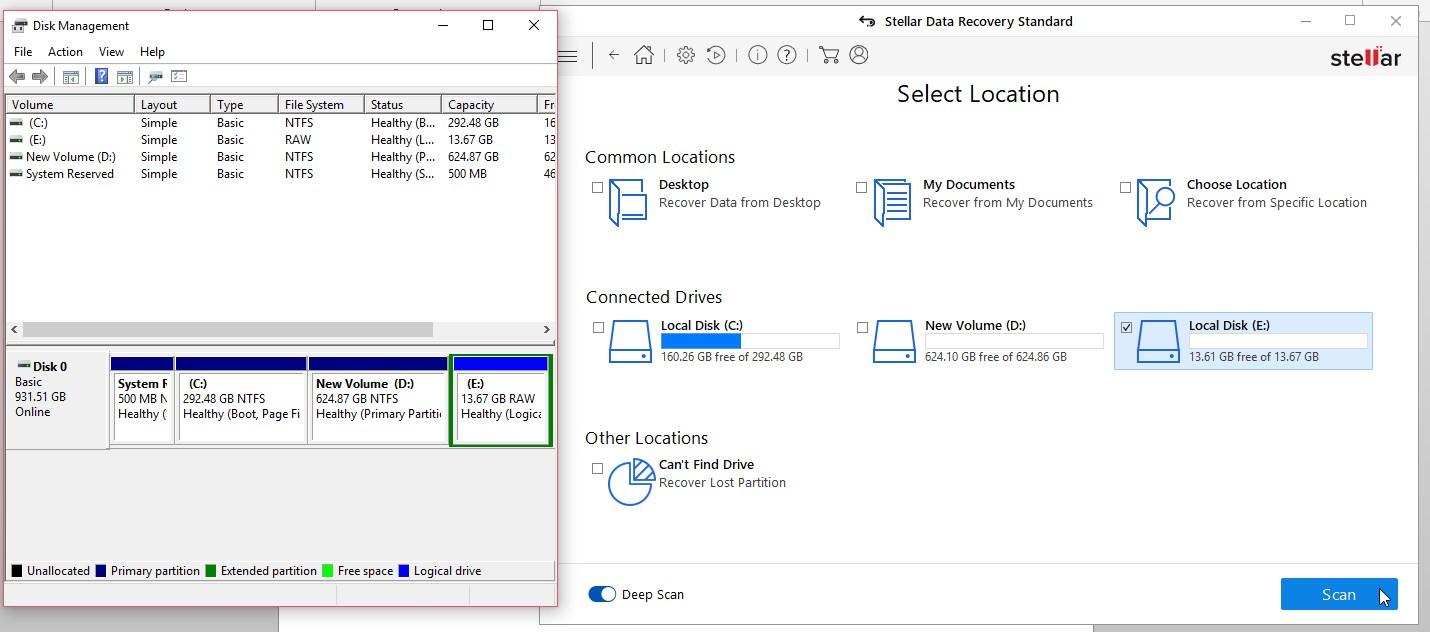Click the horizontal scrollbar right arrow in volume list
1430x632 pixels.
(546, 329)
